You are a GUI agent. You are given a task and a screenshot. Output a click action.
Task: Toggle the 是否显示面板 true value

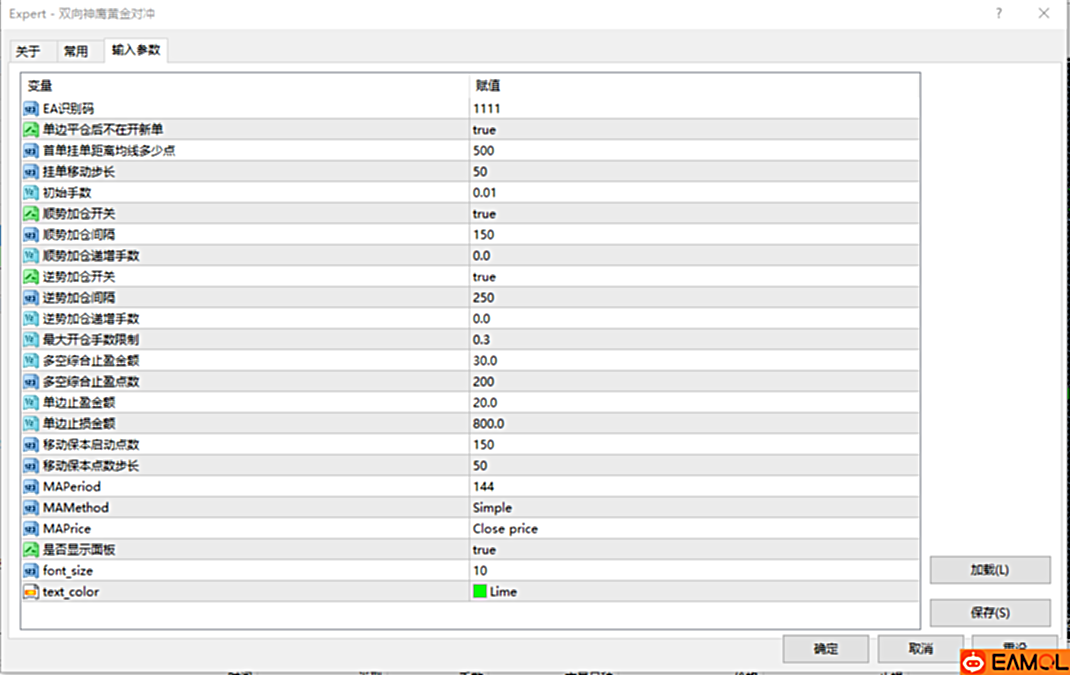(484, 550)
